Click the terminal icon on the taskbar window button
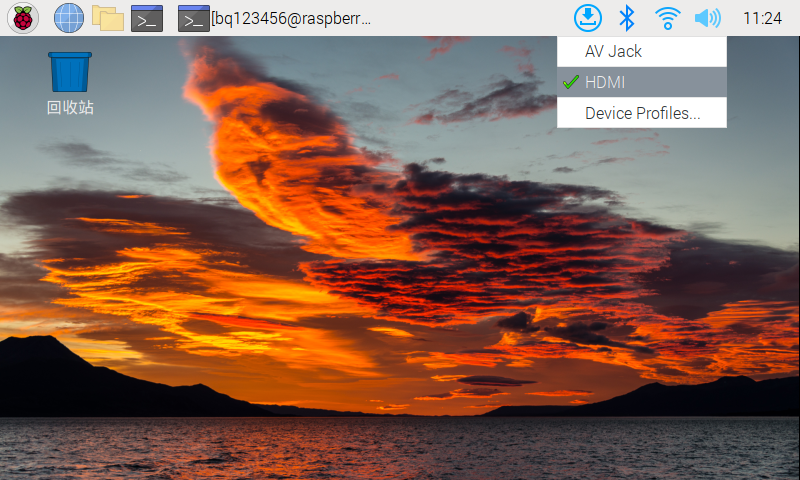The width and height of the screenshot is (800, 480). pos(193,18)
